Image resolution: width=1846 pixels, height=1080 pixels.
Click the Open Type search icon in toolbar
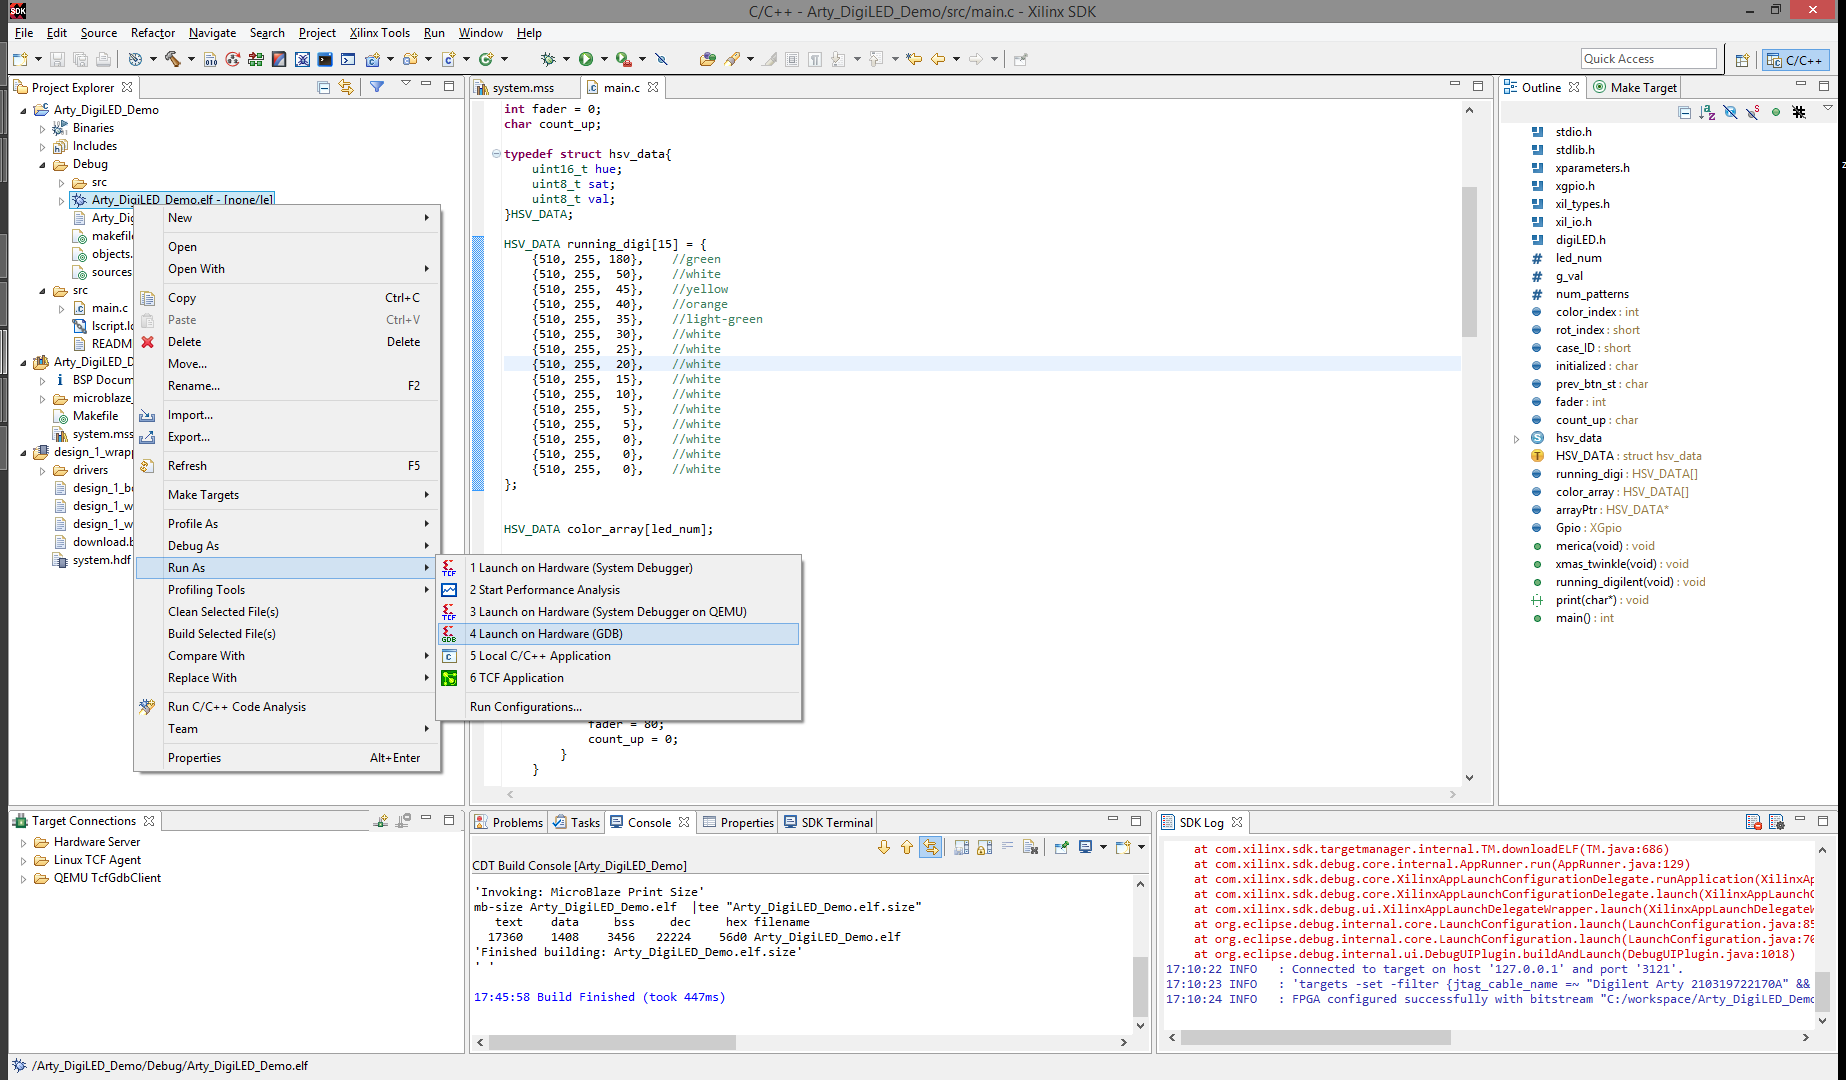click(x=708, y=59)
